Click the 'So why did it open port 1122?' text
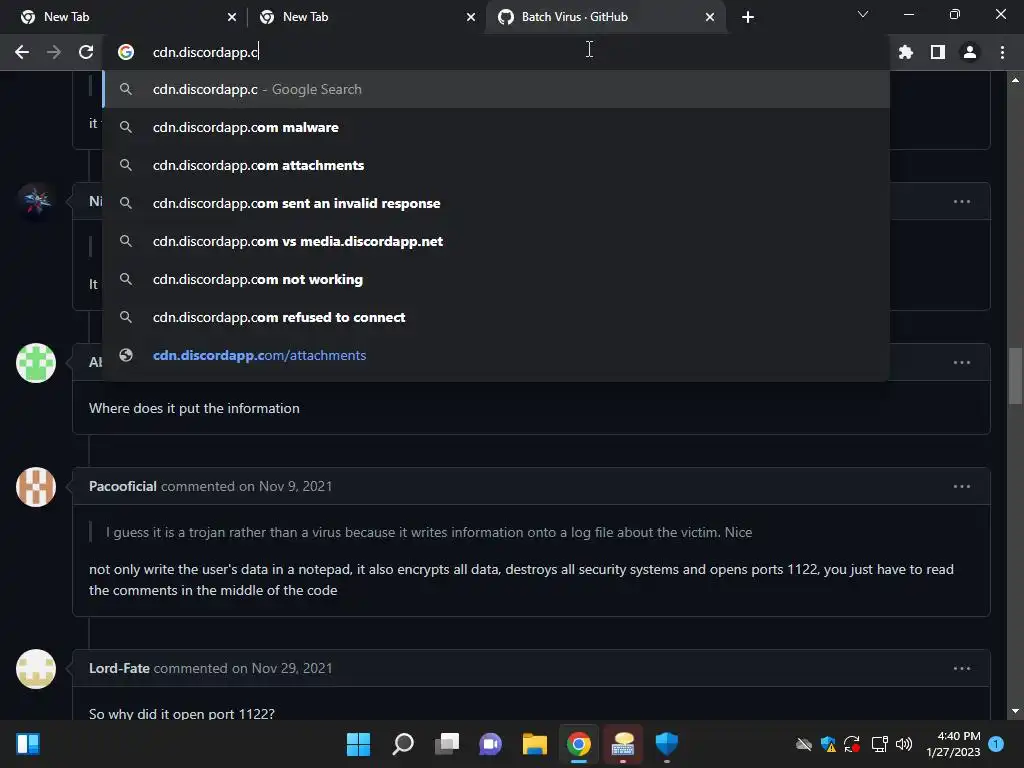 (x=182, y=714)
